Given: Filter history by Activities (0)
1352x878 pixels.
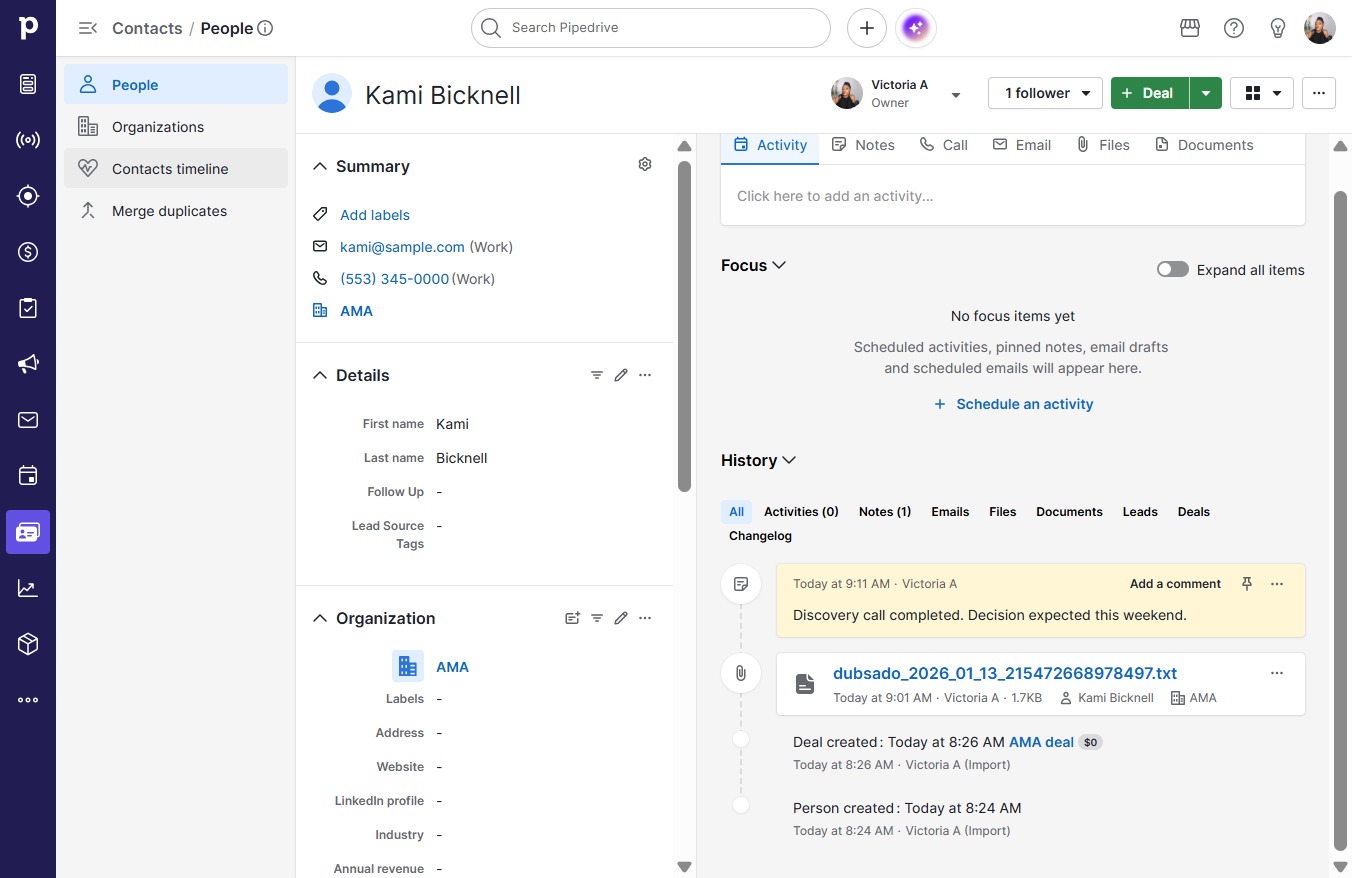Looking at the screenshot, I should click(801, 511).
